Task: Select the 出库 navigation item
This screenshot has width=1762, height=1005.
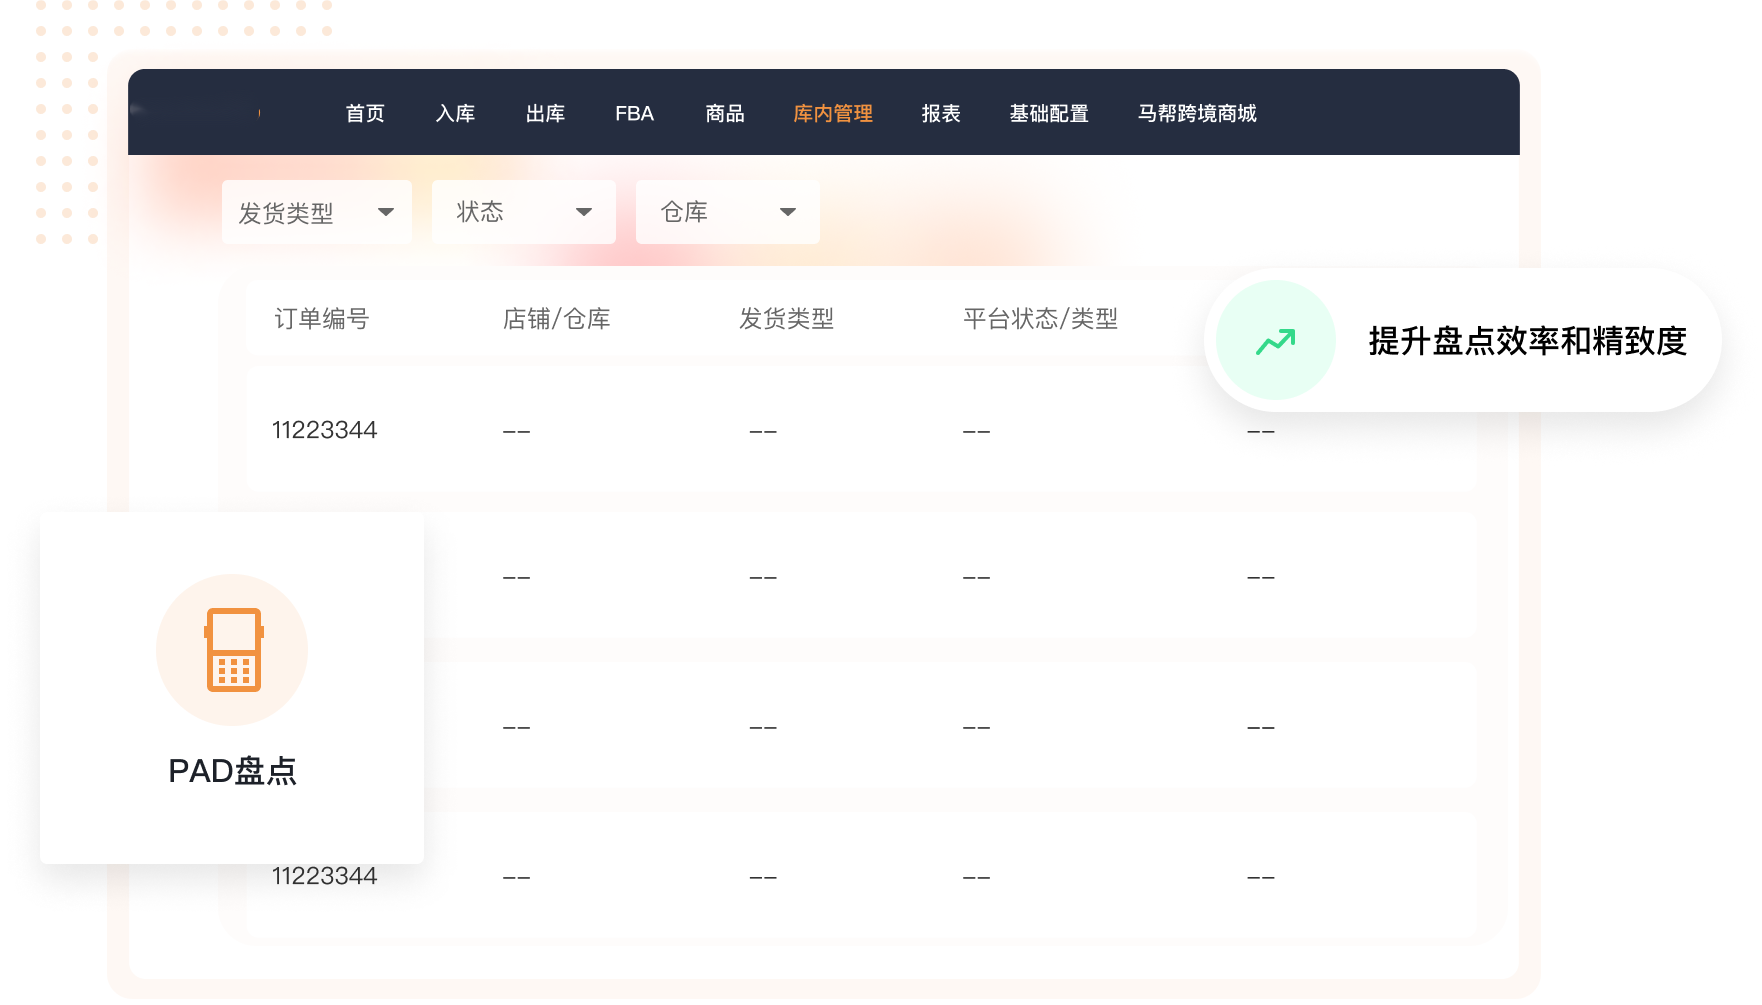Action: 545,114
